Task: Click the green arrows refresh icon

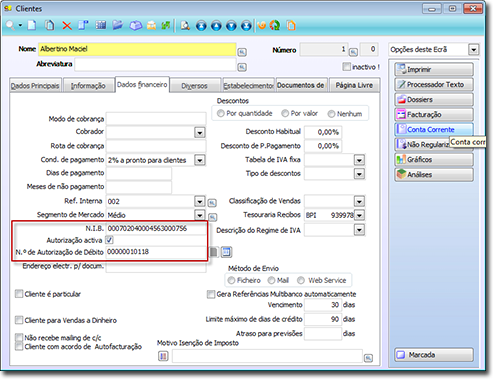Action: click(x=166, y=26)
